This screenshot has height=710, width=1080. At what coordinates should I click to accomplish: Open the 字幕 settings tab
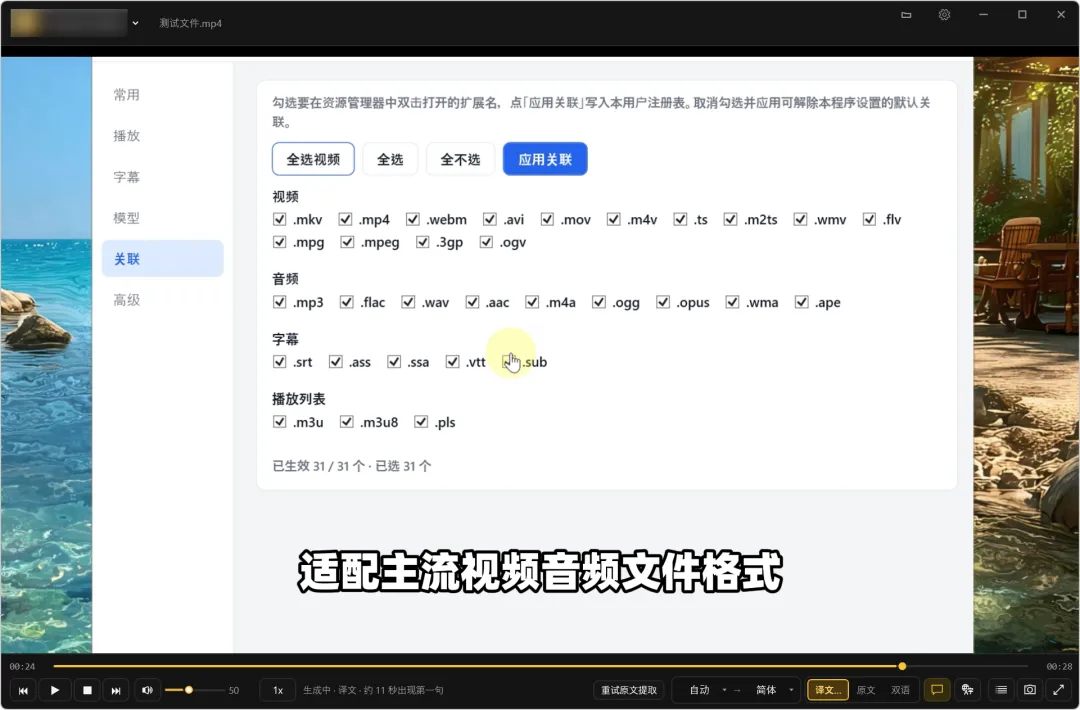click(163, 177)
